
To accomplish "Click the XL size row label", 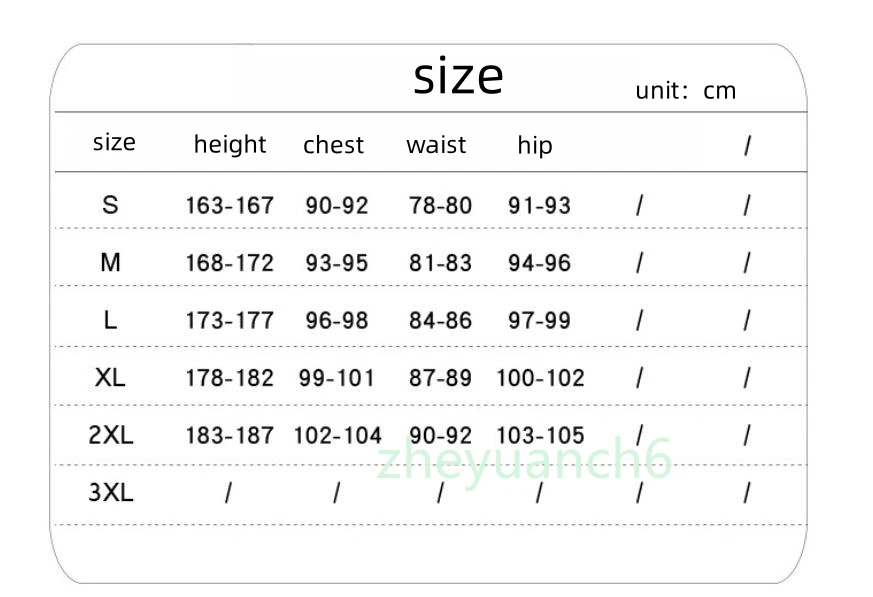I will coord(110,378).
